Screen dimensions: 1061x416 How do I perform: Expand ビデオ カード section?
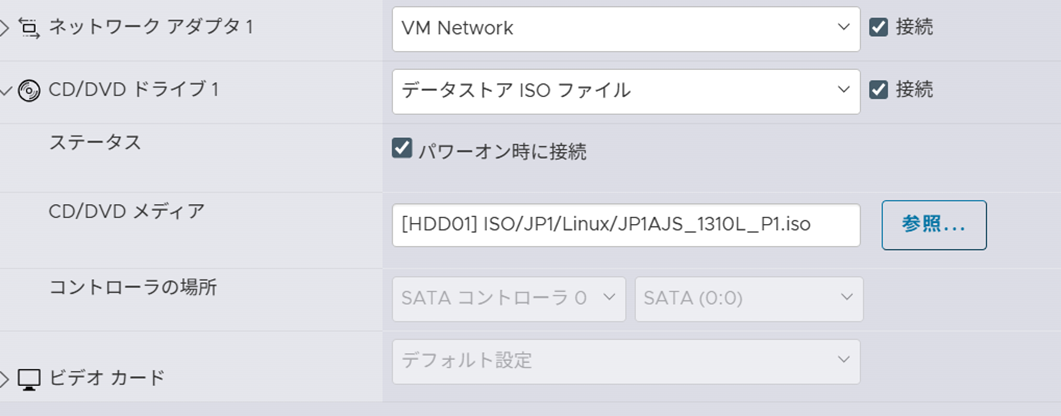point(6,378)
